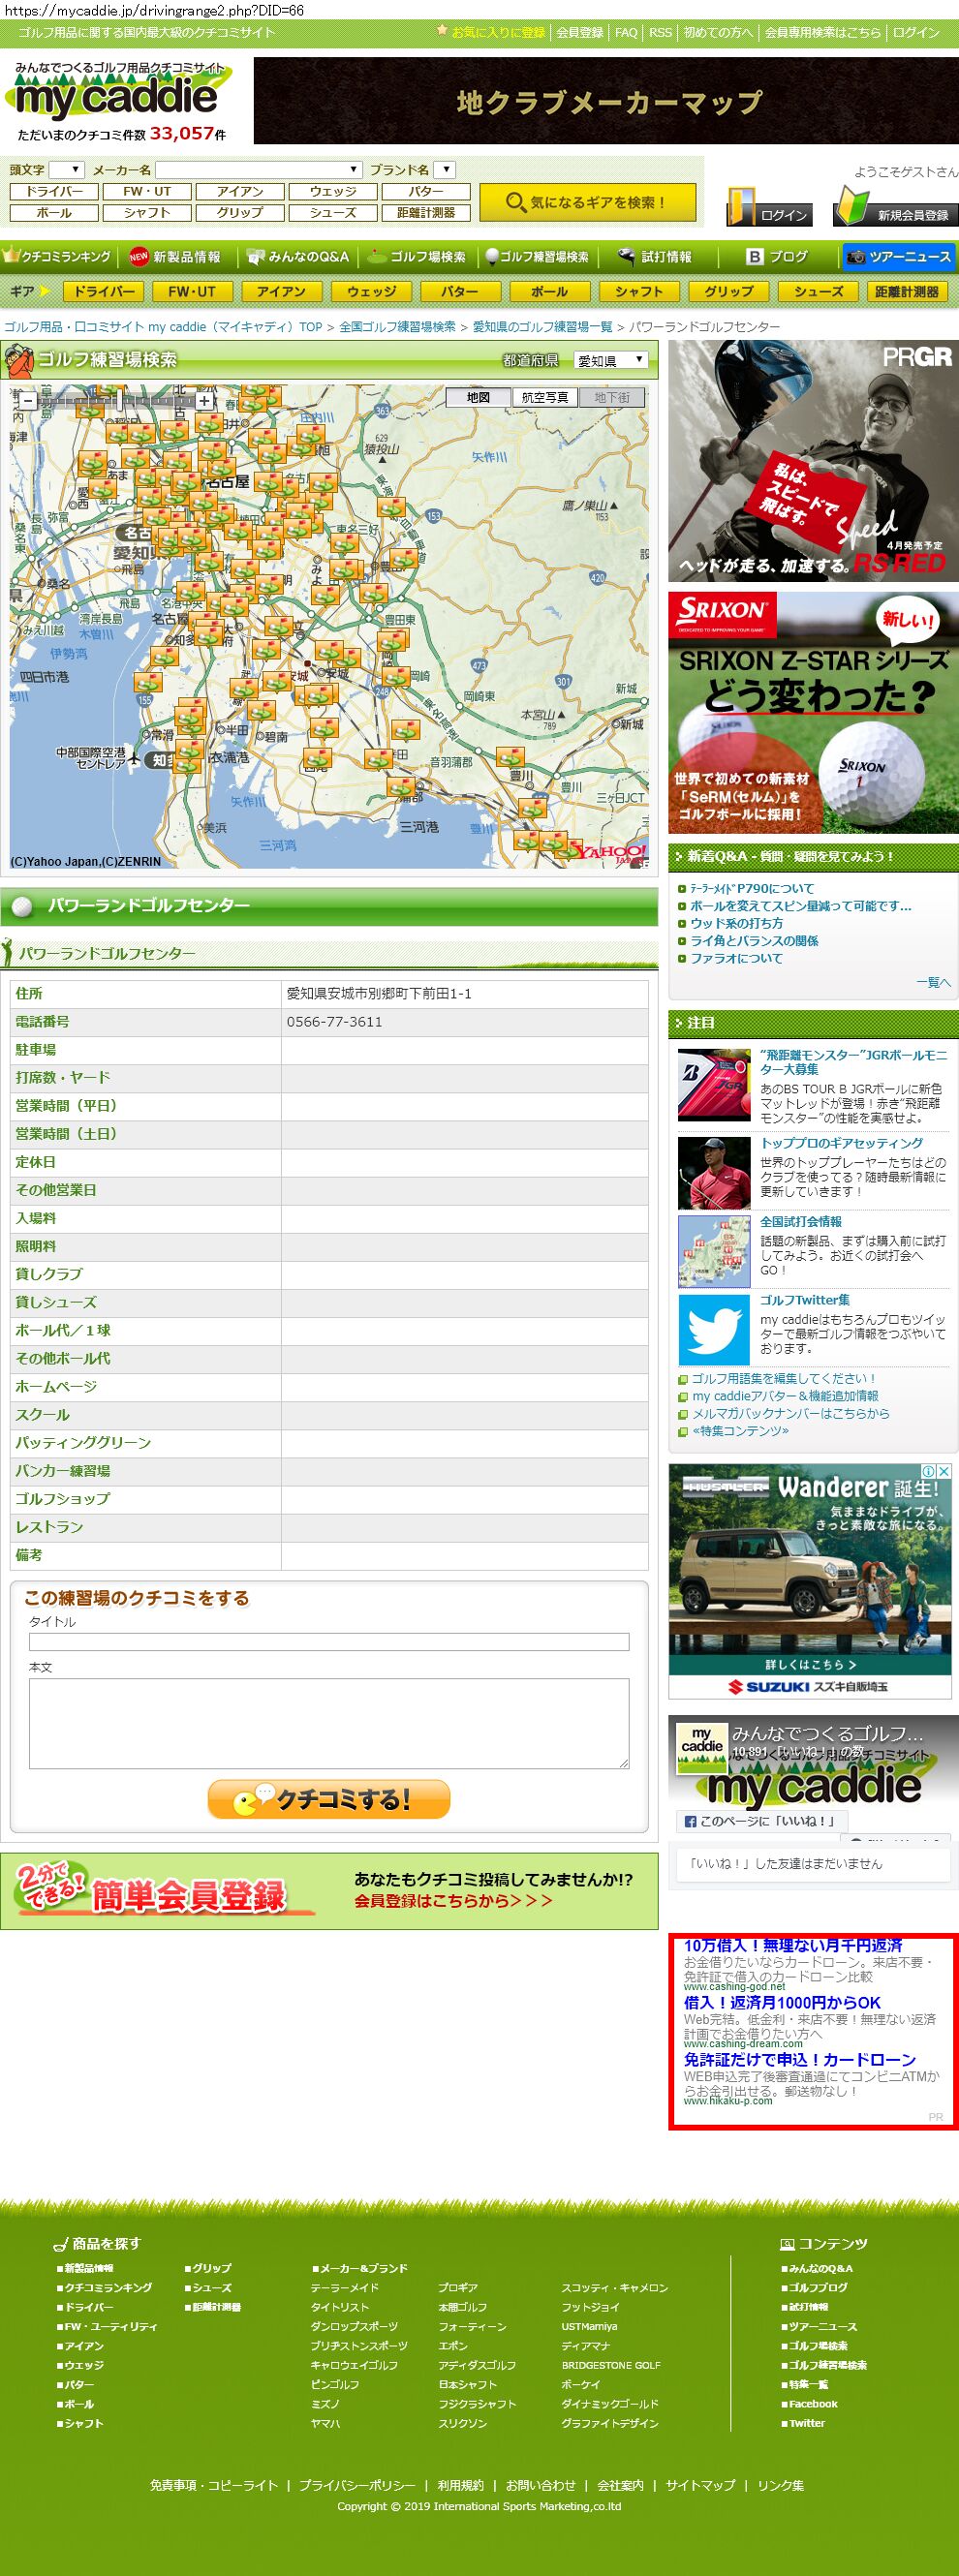
Task: Select アイアン in green gear bar
Action: pos(281,292)
